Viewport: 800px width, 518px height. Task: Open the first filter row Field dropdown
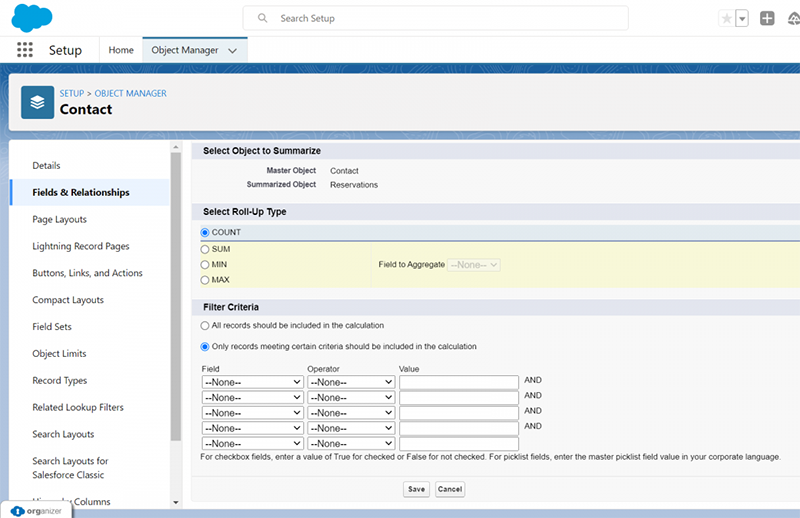[253, 382]
